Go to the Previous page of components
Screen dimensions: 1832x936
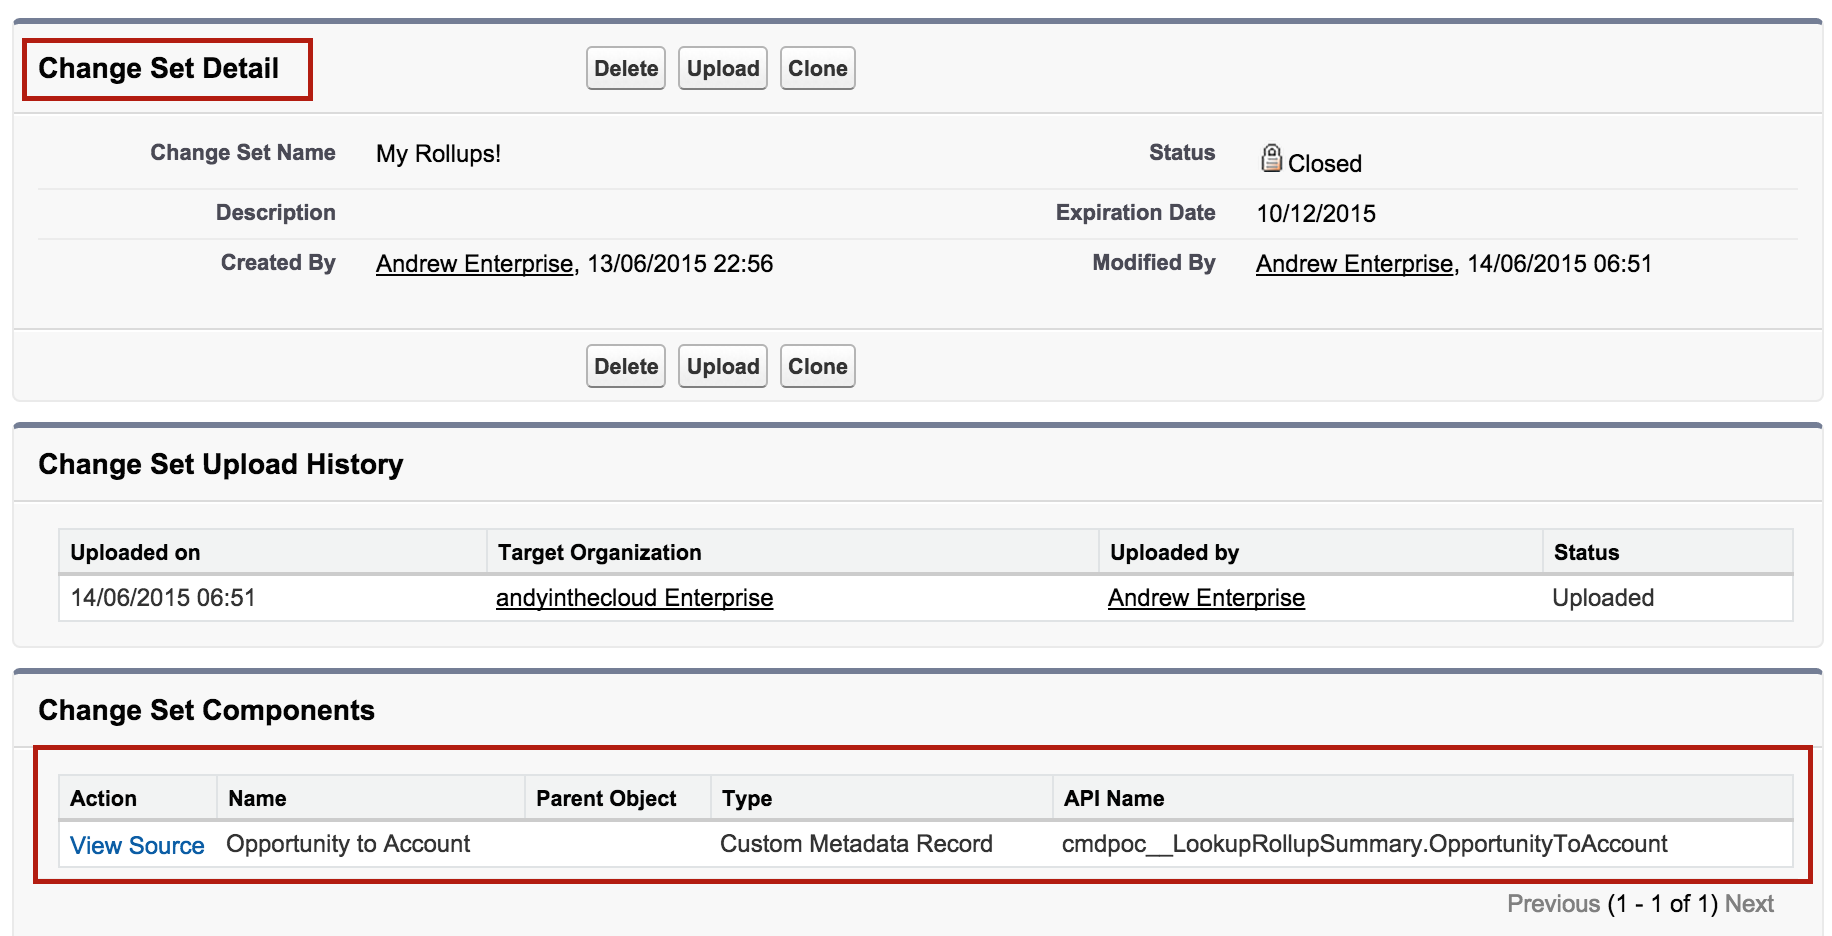1553,904
